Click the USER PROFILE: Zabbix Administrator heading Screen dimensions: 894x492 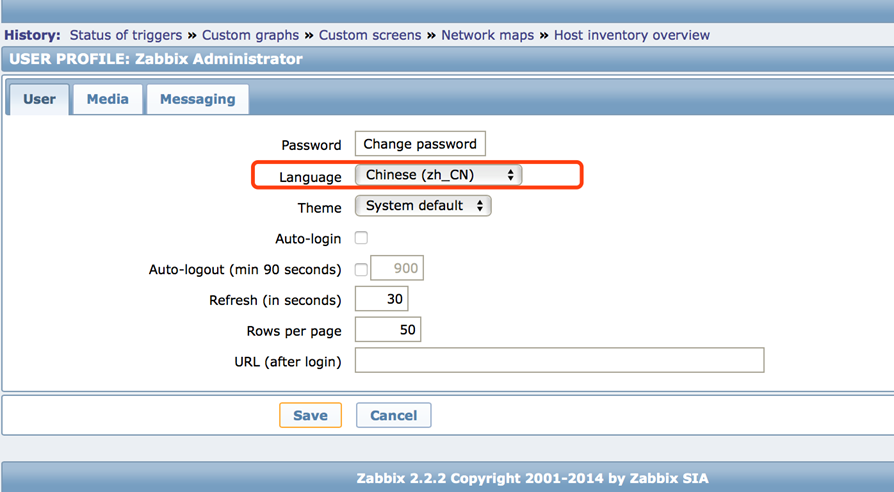156,59
